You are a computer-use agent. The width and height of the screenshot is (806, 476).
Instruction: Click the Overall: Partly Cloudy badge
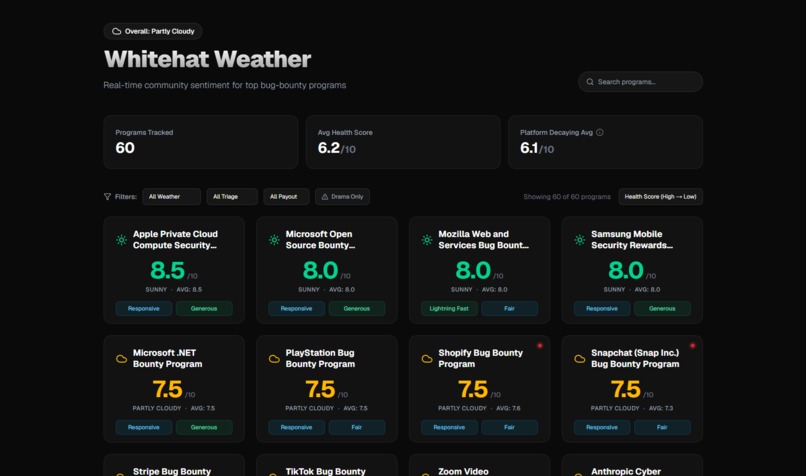pos(153,31)
